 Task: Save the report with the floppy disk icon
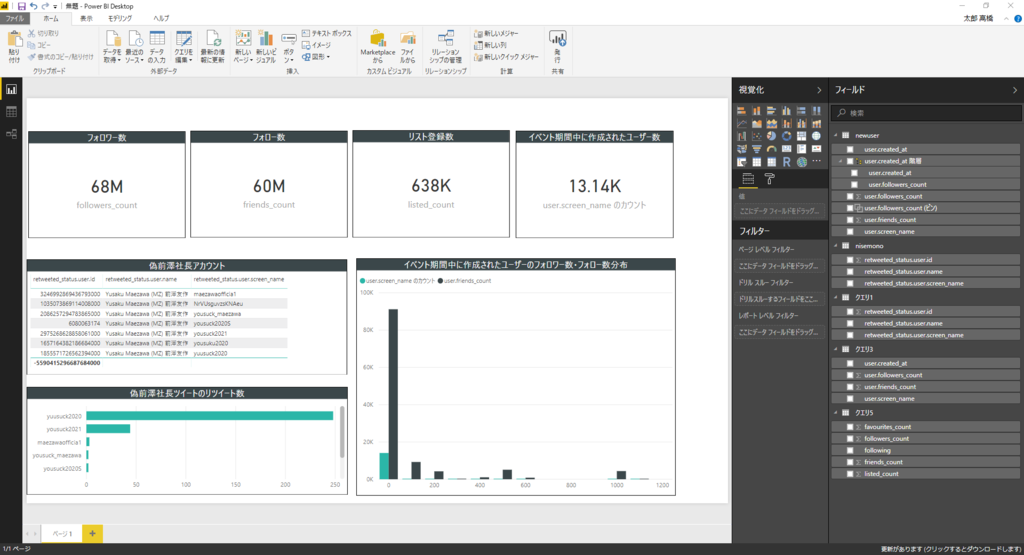[22, 6]
